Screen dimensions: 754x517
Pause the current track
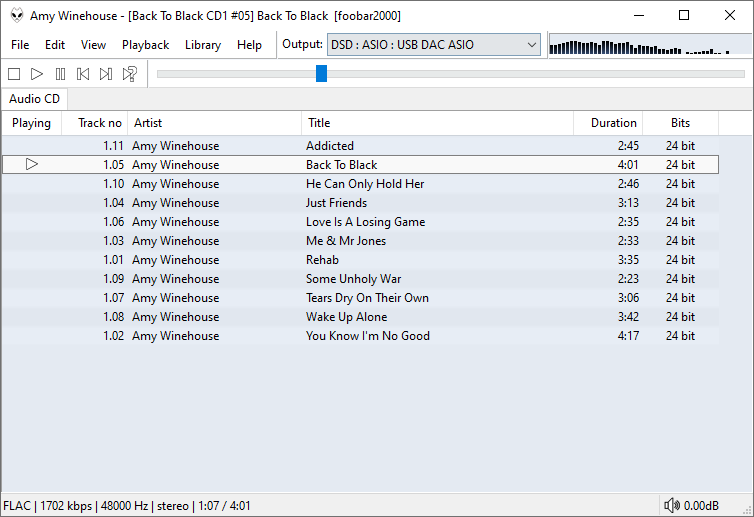coord(60,74)
